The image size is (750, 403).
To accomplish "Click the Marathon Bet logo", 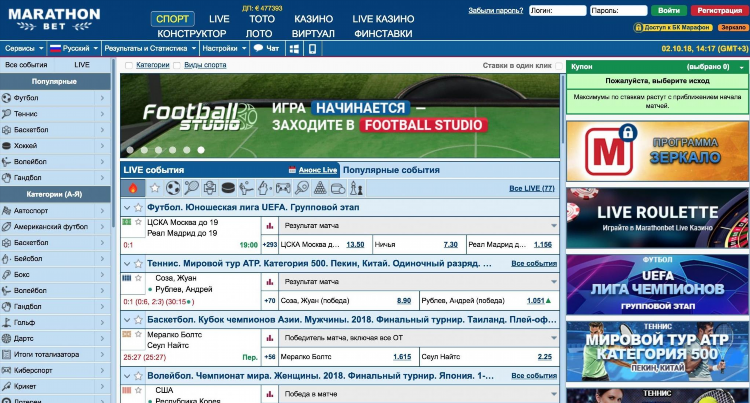I will (x=54, y=19).
